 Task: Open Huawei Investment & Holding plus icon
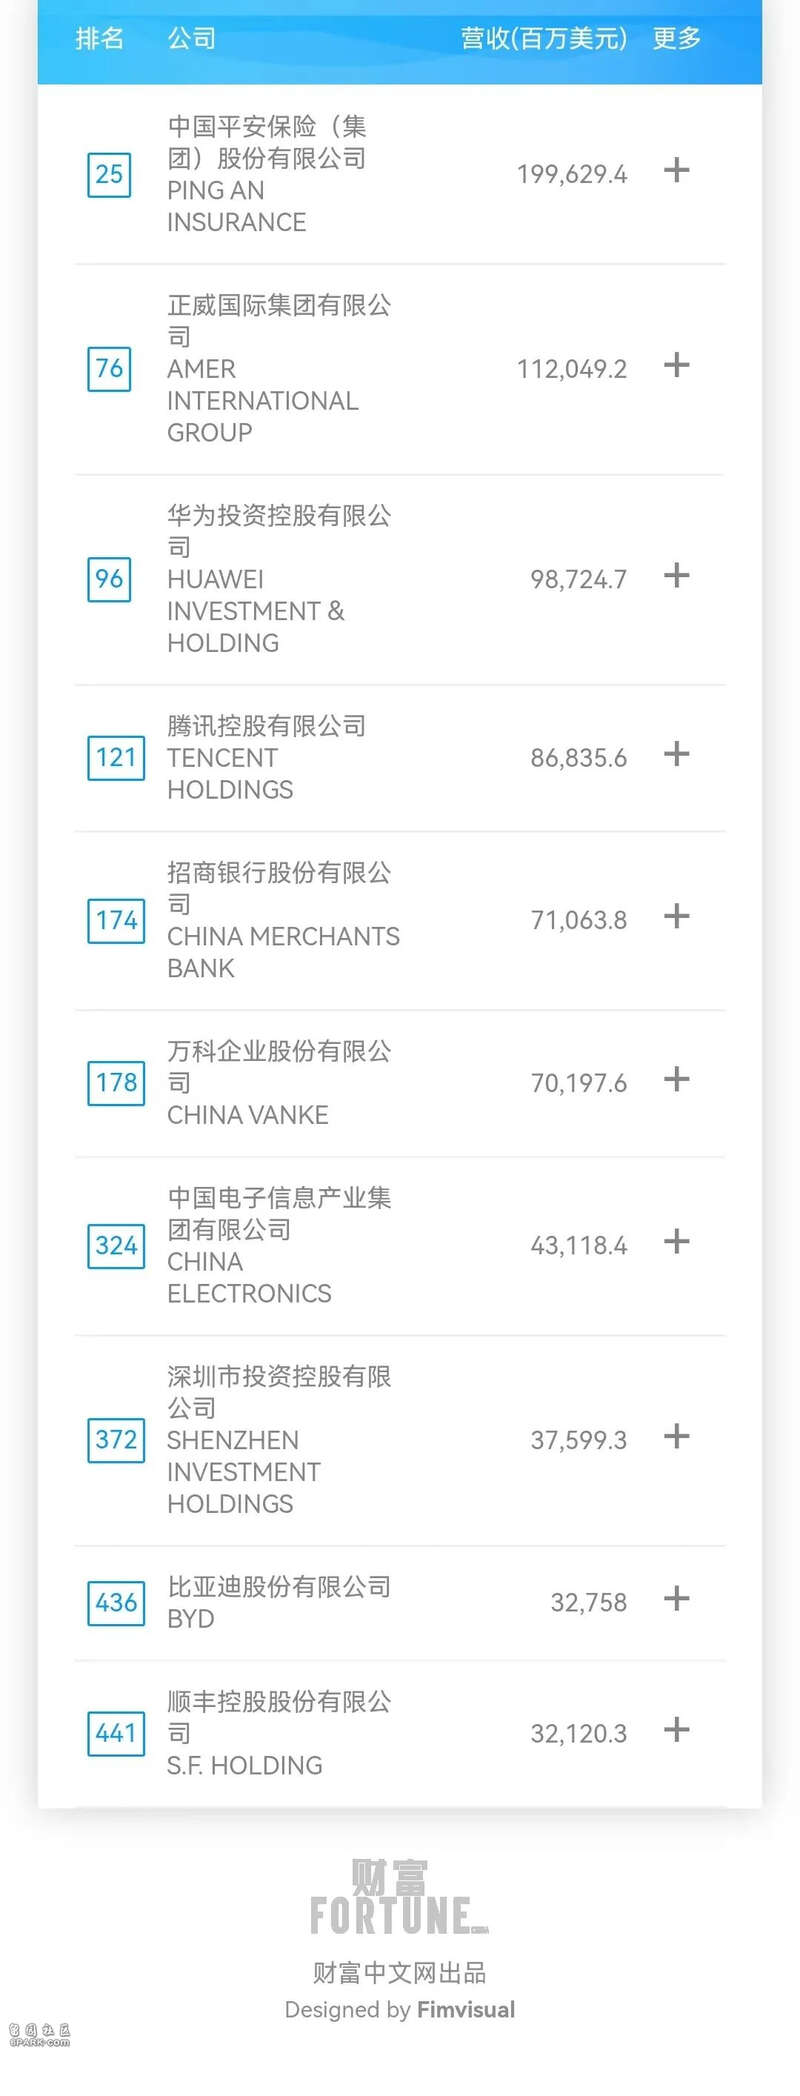677,575
